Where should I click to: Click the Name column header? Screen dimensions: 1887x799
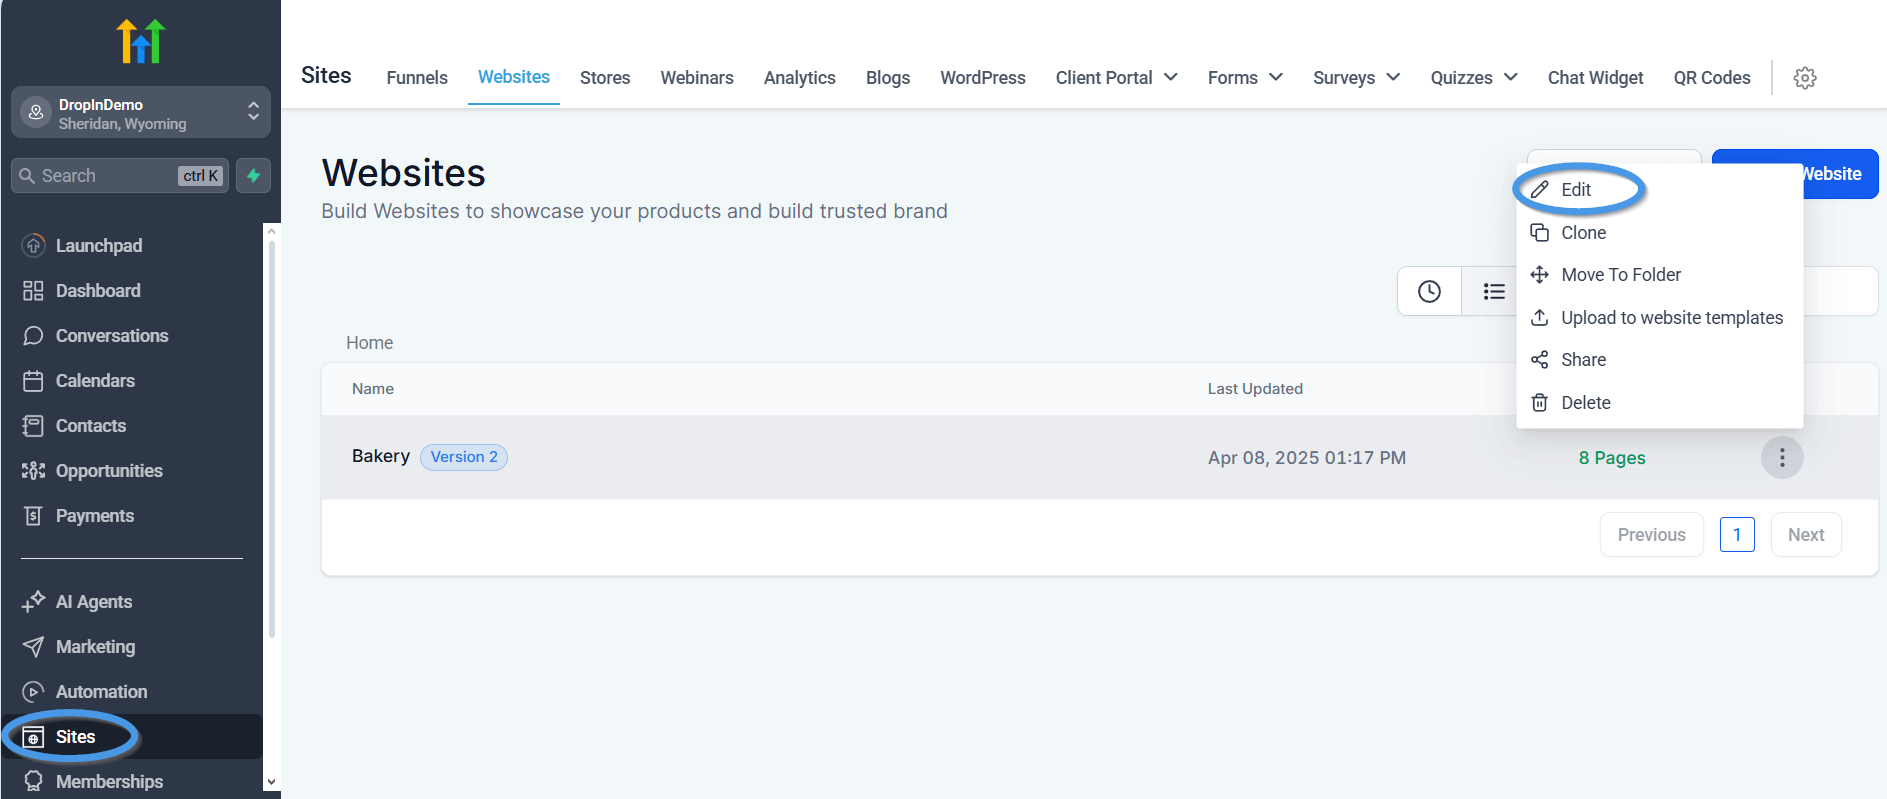coord(373,389)
